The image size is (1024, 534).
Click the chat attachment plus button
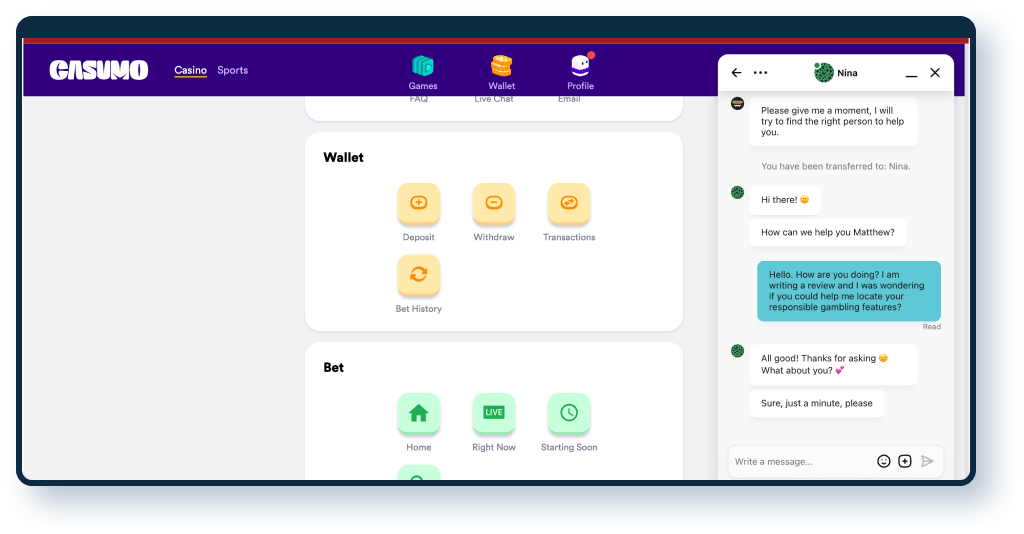click(905, 461)
